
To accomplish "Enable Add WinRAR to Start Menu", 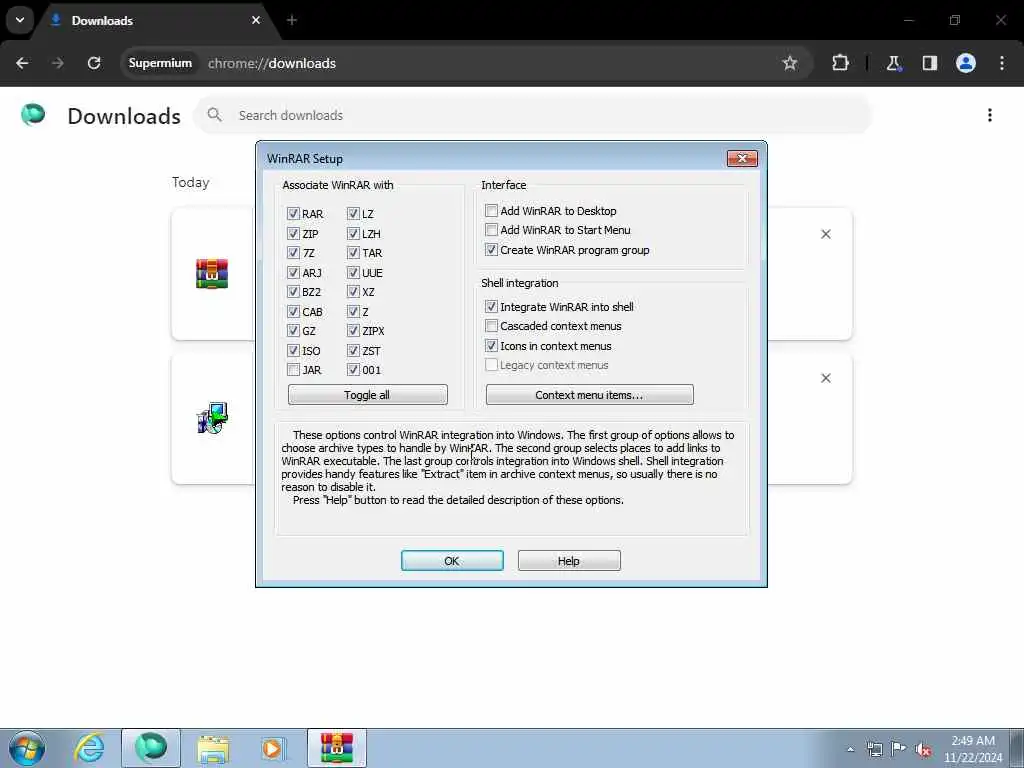I will pos(491,230).
